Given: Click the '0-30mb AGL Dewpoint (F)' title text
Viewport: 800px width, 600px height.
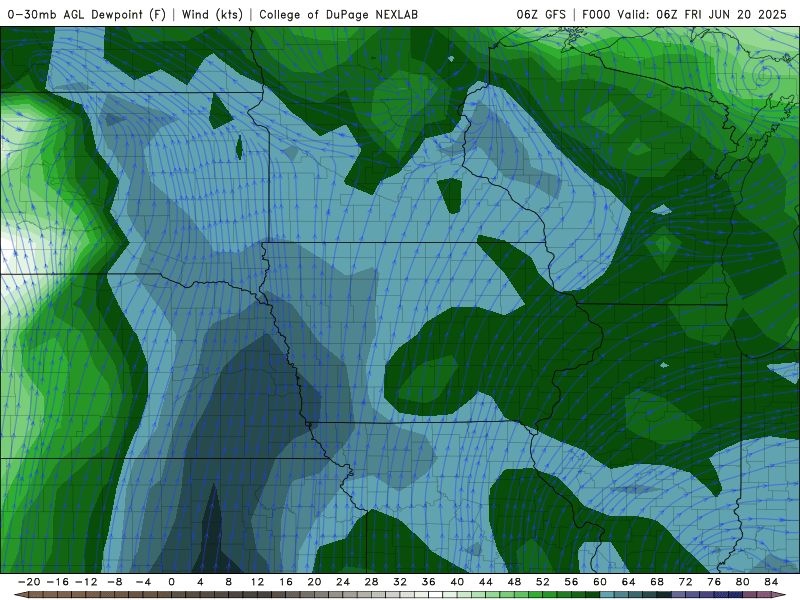Looking at the screenshot, I should pos(87,14).
